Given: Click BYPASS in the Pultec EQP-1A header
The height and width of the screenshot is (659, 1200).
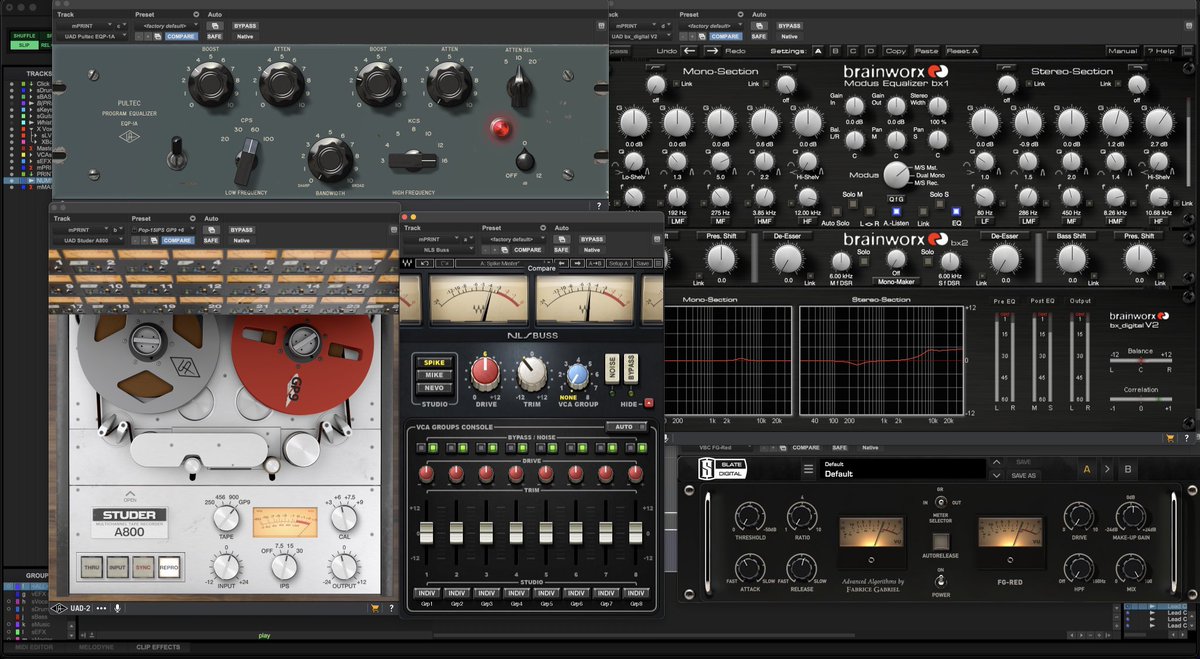Looking at the screenshot, I should (245, 25).
